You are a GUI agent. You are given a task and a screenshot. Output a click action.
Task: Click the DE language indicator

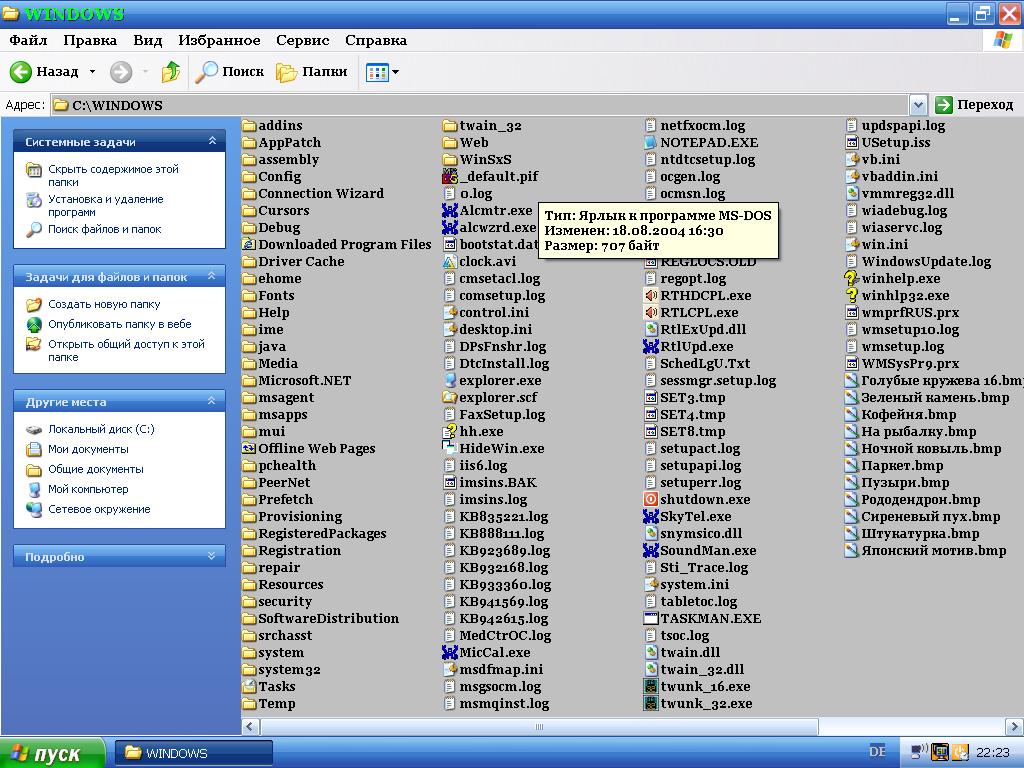tap(878, 752)
